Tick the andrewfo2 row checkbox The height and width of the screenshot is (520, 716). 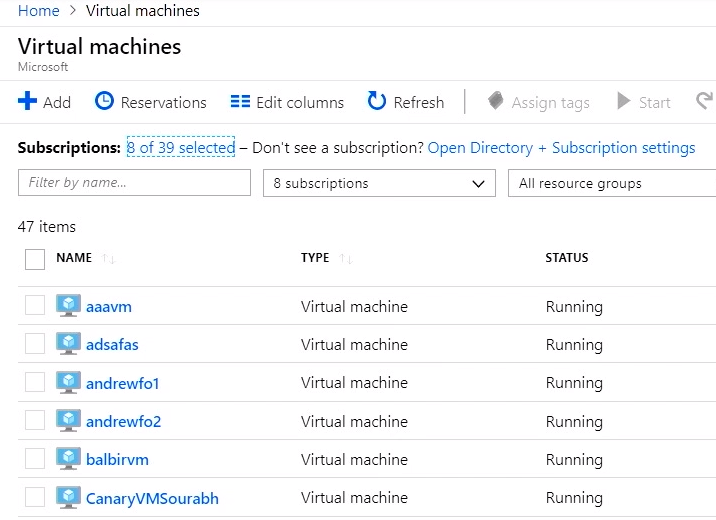[35, 420]
